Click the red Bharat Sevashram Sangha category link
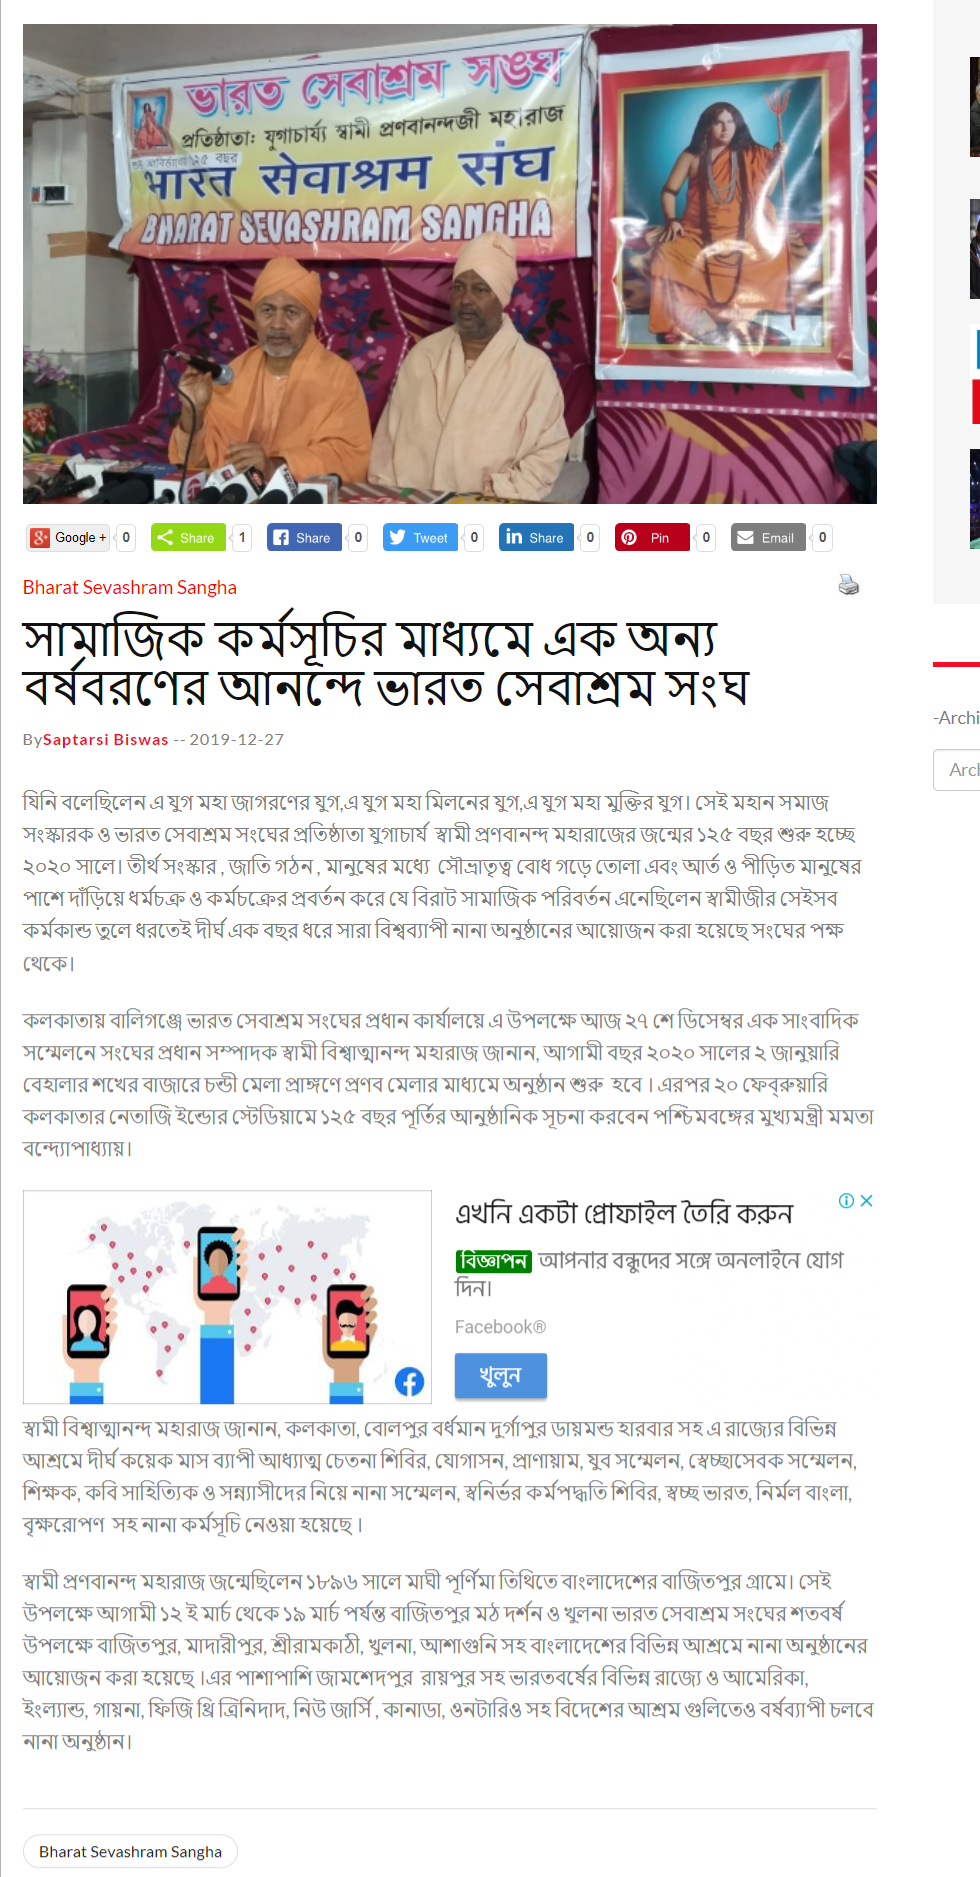The image size is (980, 1877). pos(130,588)
